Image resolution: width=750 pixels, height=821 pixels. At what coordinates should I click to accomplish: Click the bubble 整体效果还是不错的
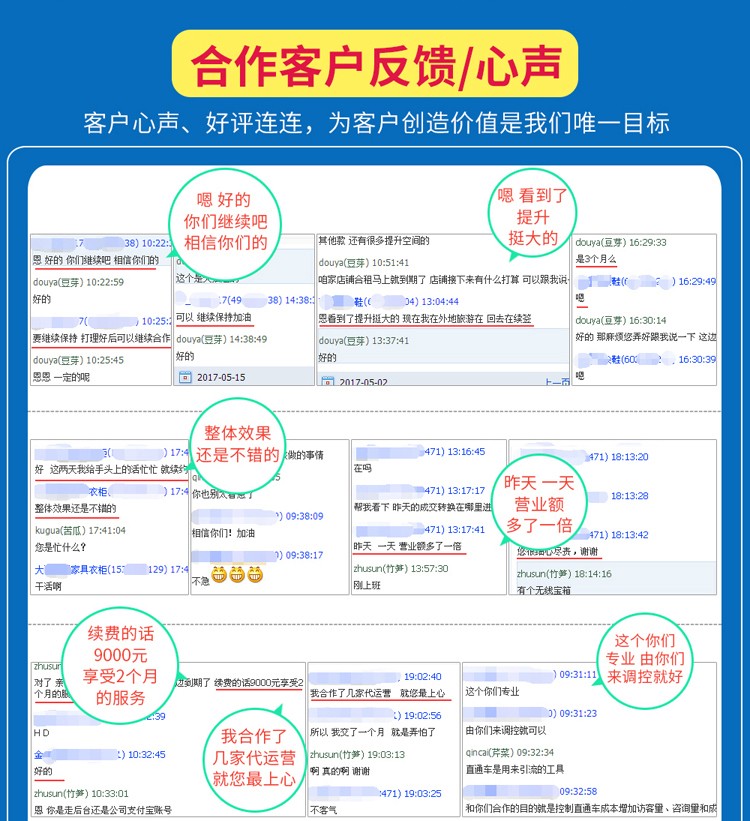pos(238,444)
